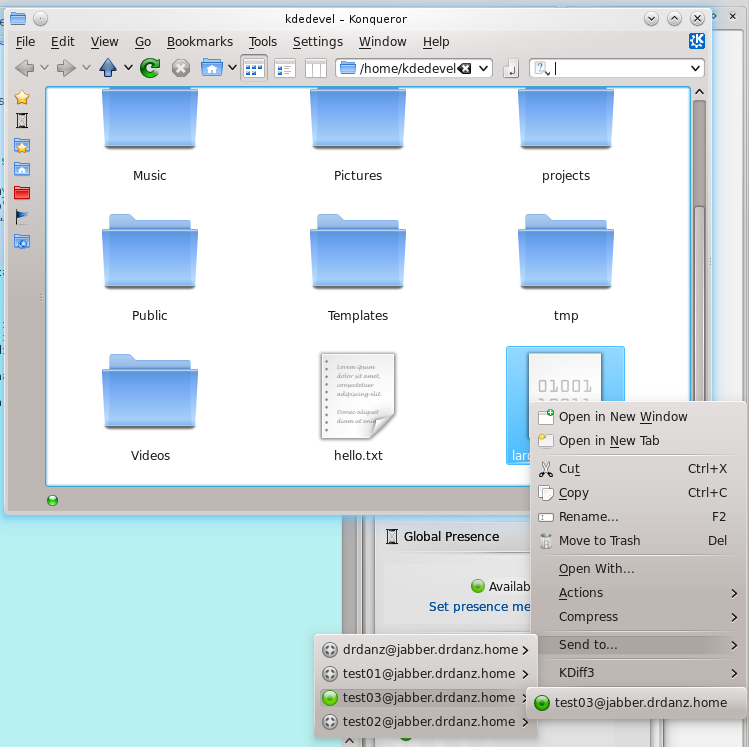Open the Bookmarks menu
The height and width of the screenshot is (747, 749).
(200, 42)
